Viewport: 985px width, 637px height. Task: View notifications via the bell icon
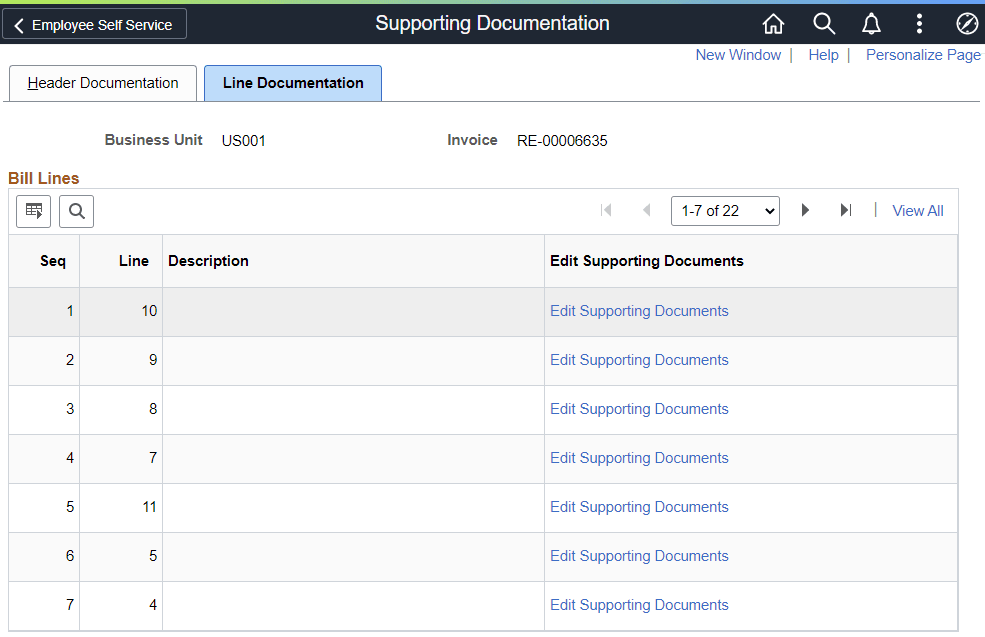(870, 23)
